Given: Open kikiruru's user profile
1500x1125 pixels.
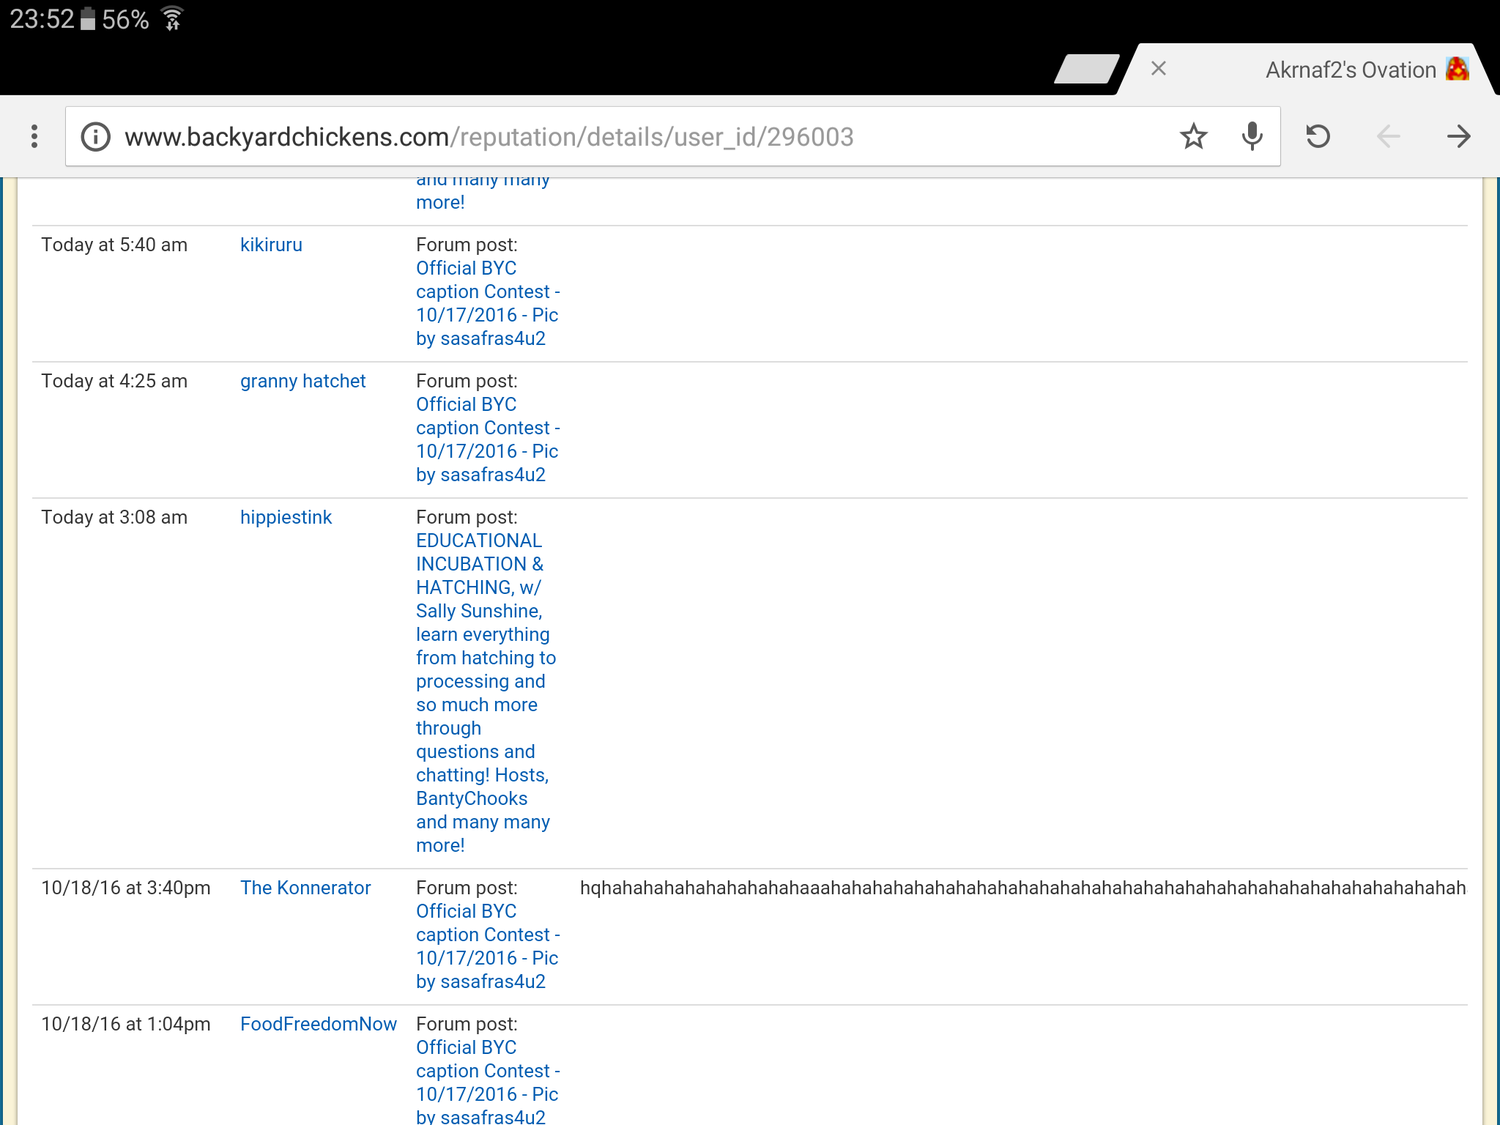Looking at the screenshot, I should [x=271, y=245].
